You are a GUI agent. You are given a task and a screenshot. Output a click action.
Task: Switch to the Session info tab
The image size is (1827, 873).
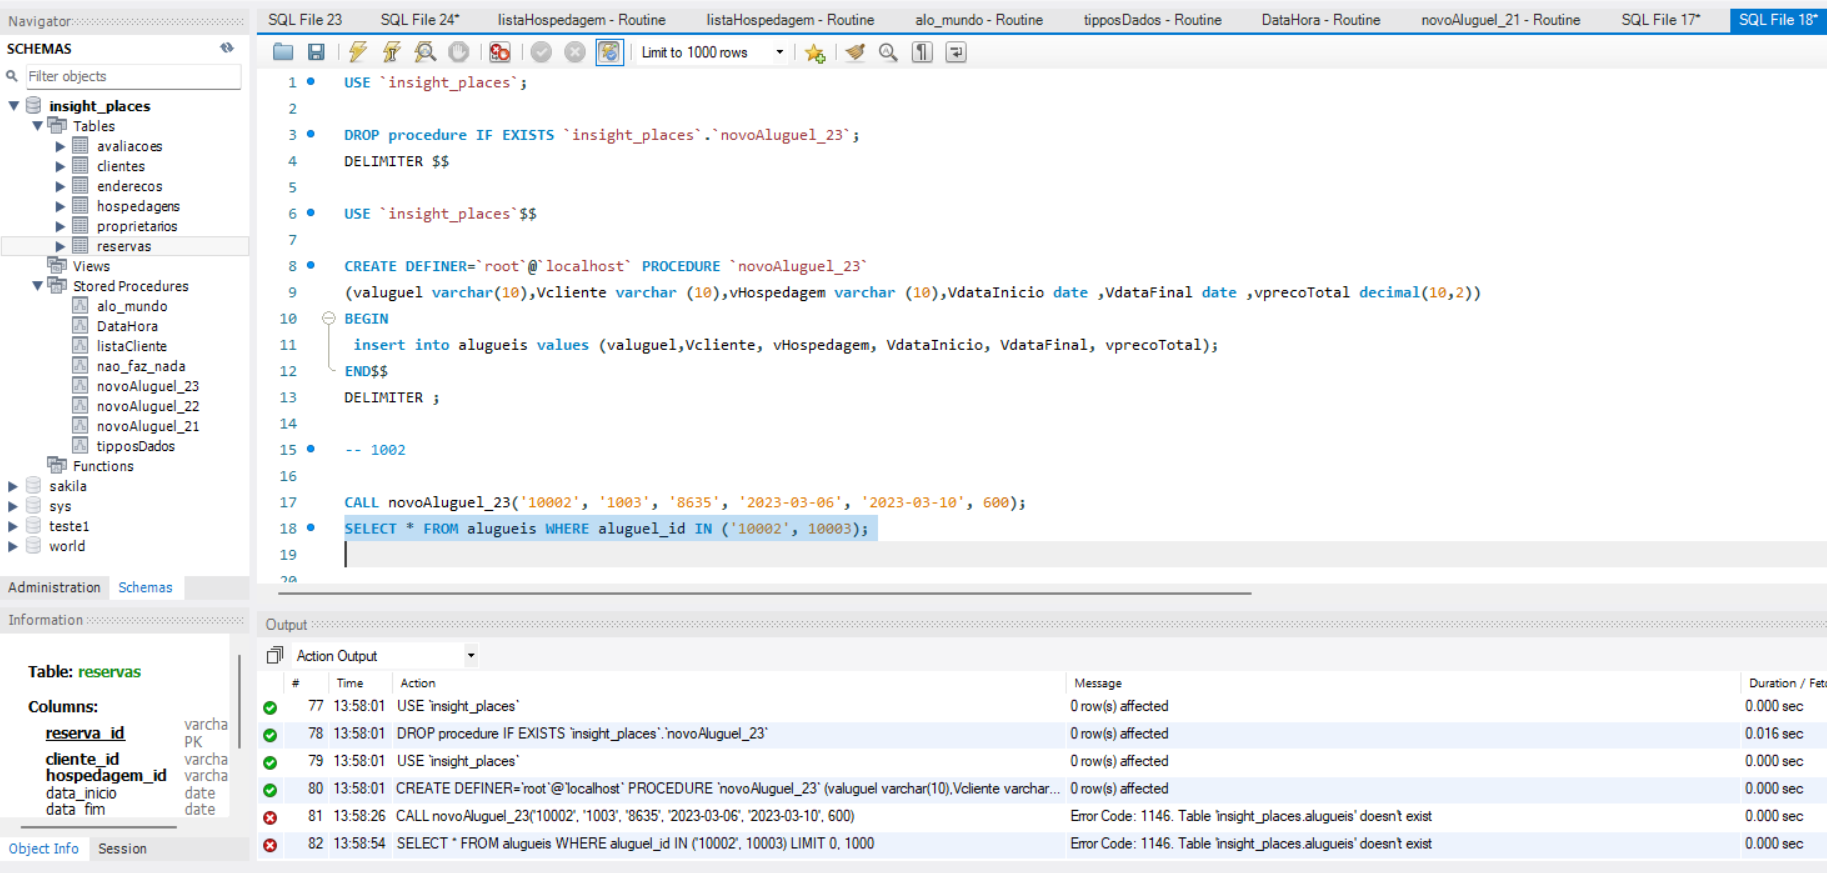click(x=122, y=848)
